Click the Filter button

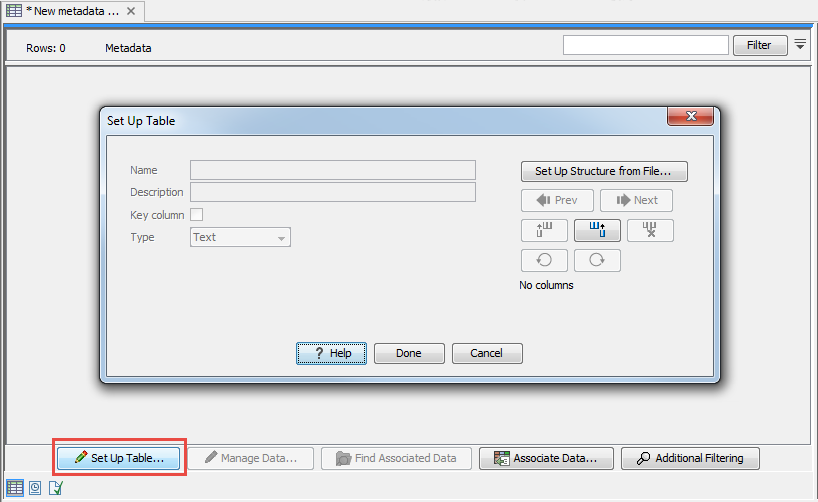pos(759,45)
